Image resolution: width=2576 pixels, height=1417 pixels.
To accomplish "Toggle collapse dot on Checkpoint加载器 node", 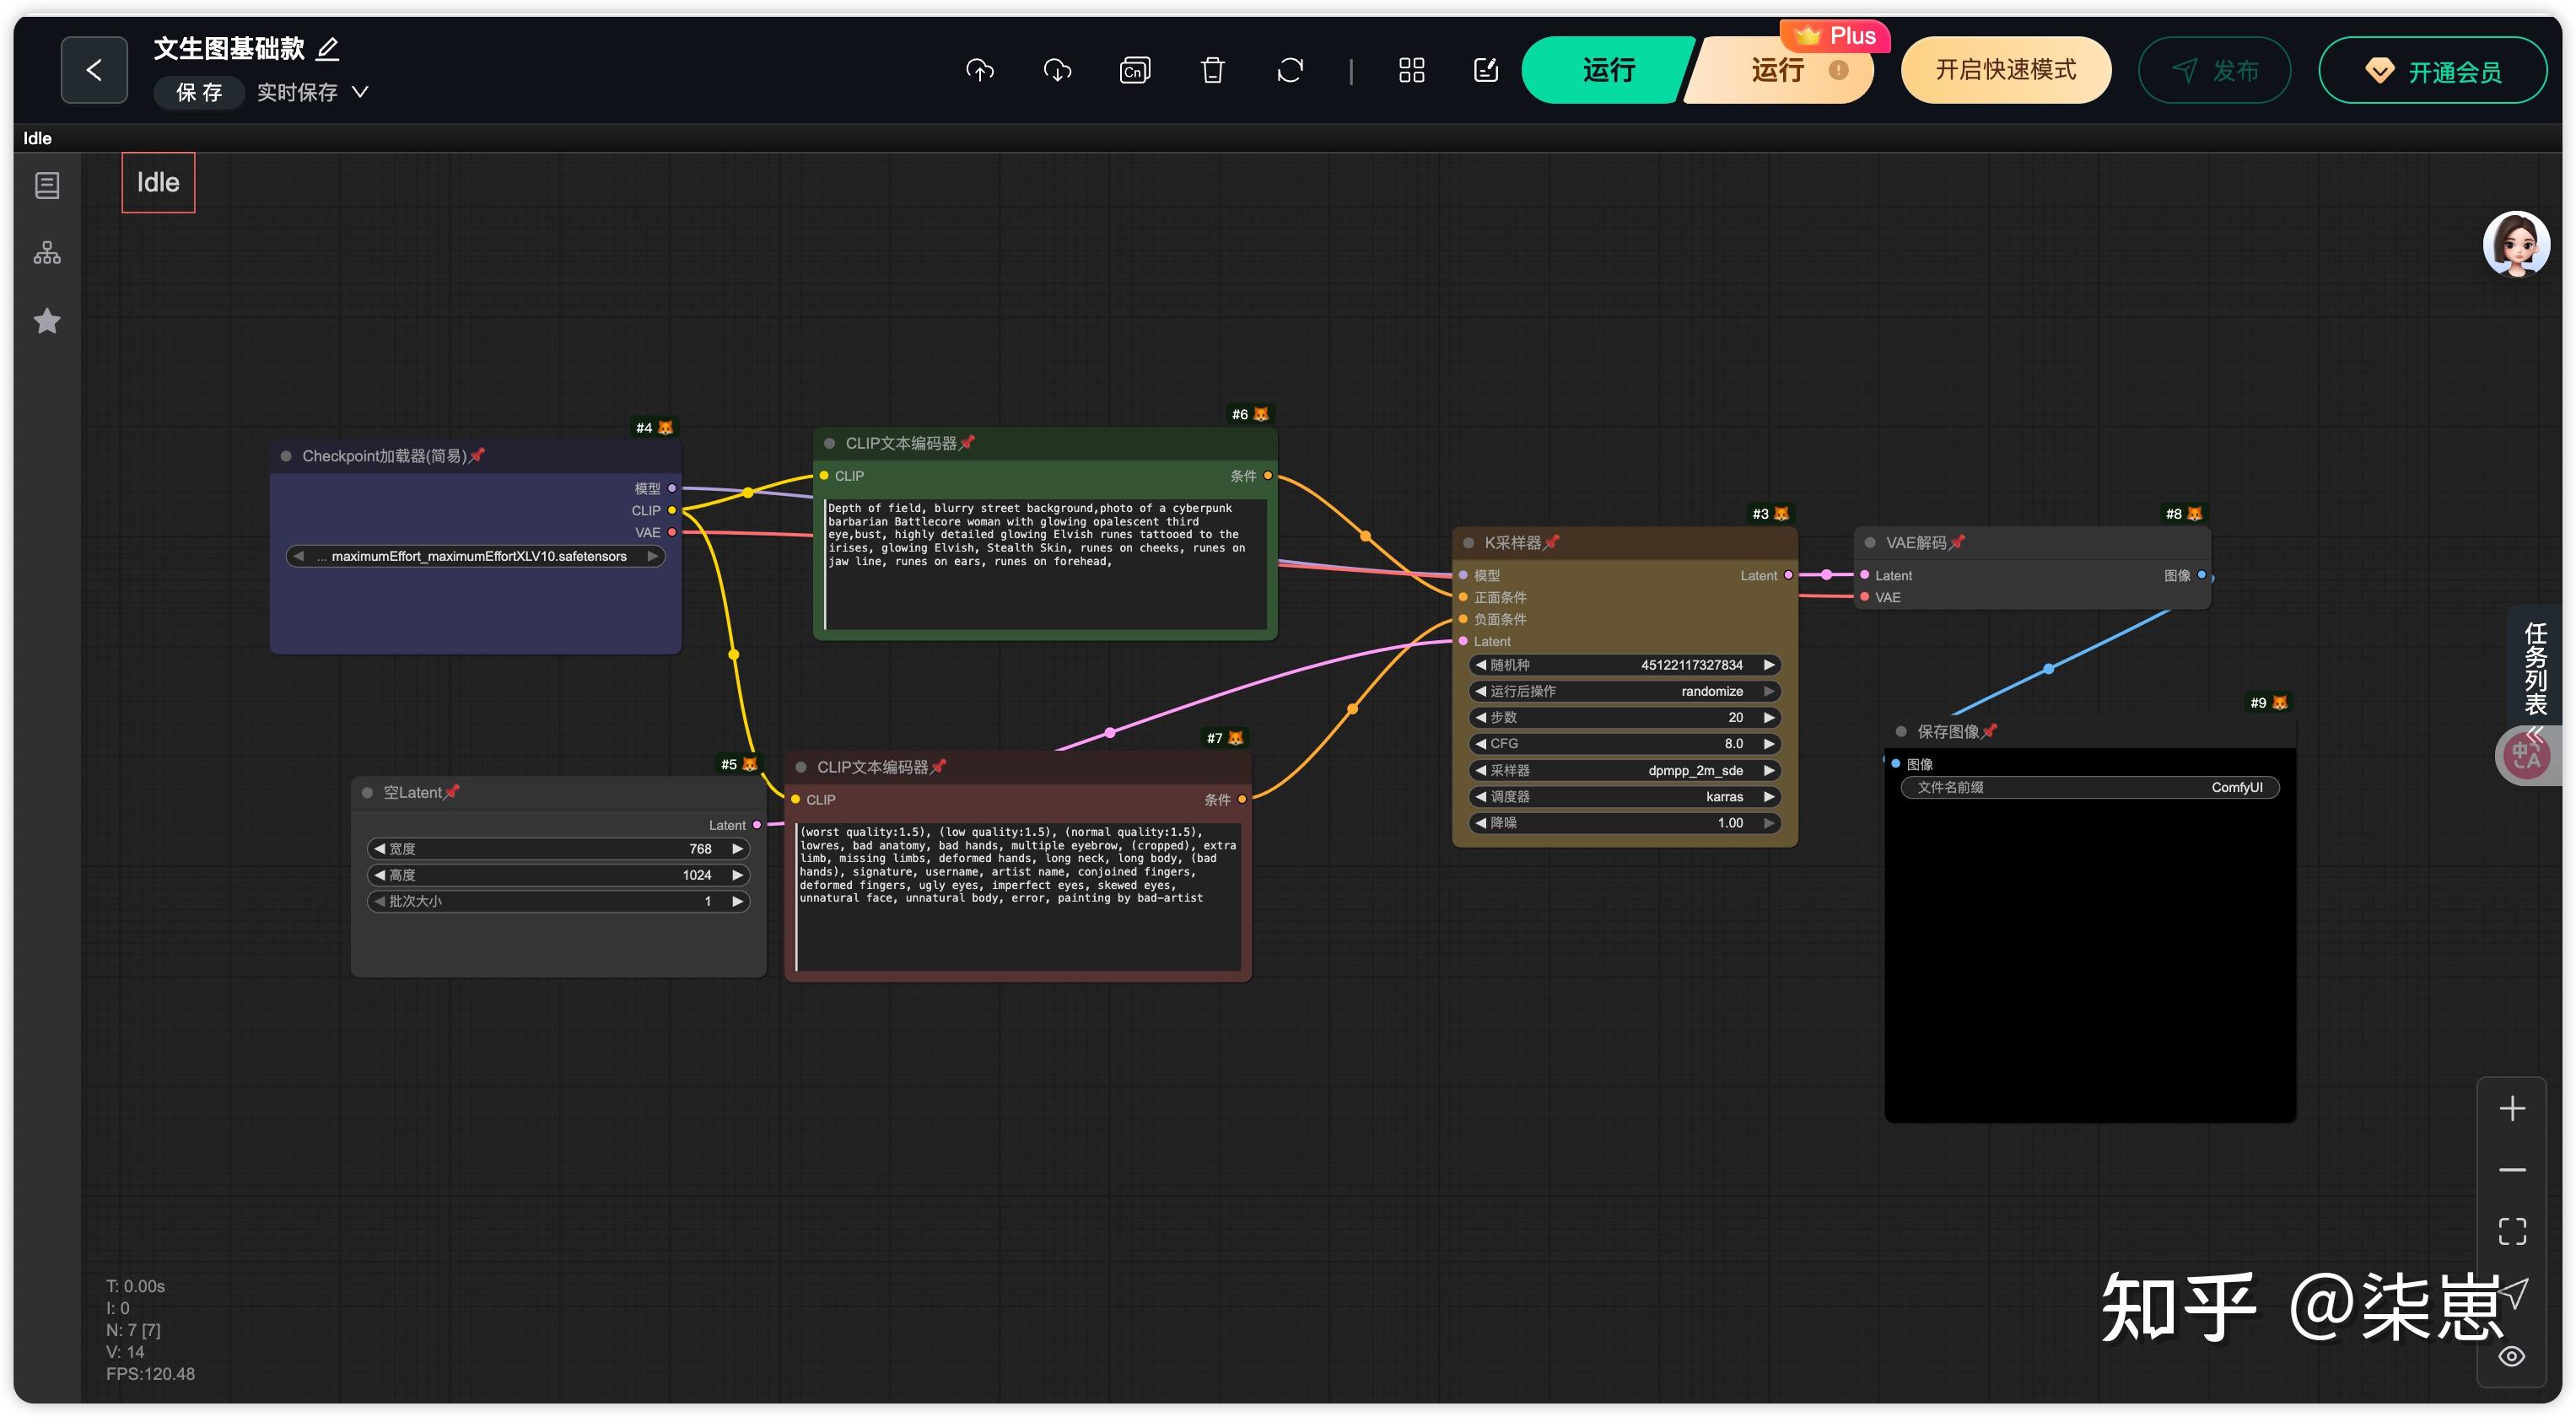I will (x=286, y=456).
